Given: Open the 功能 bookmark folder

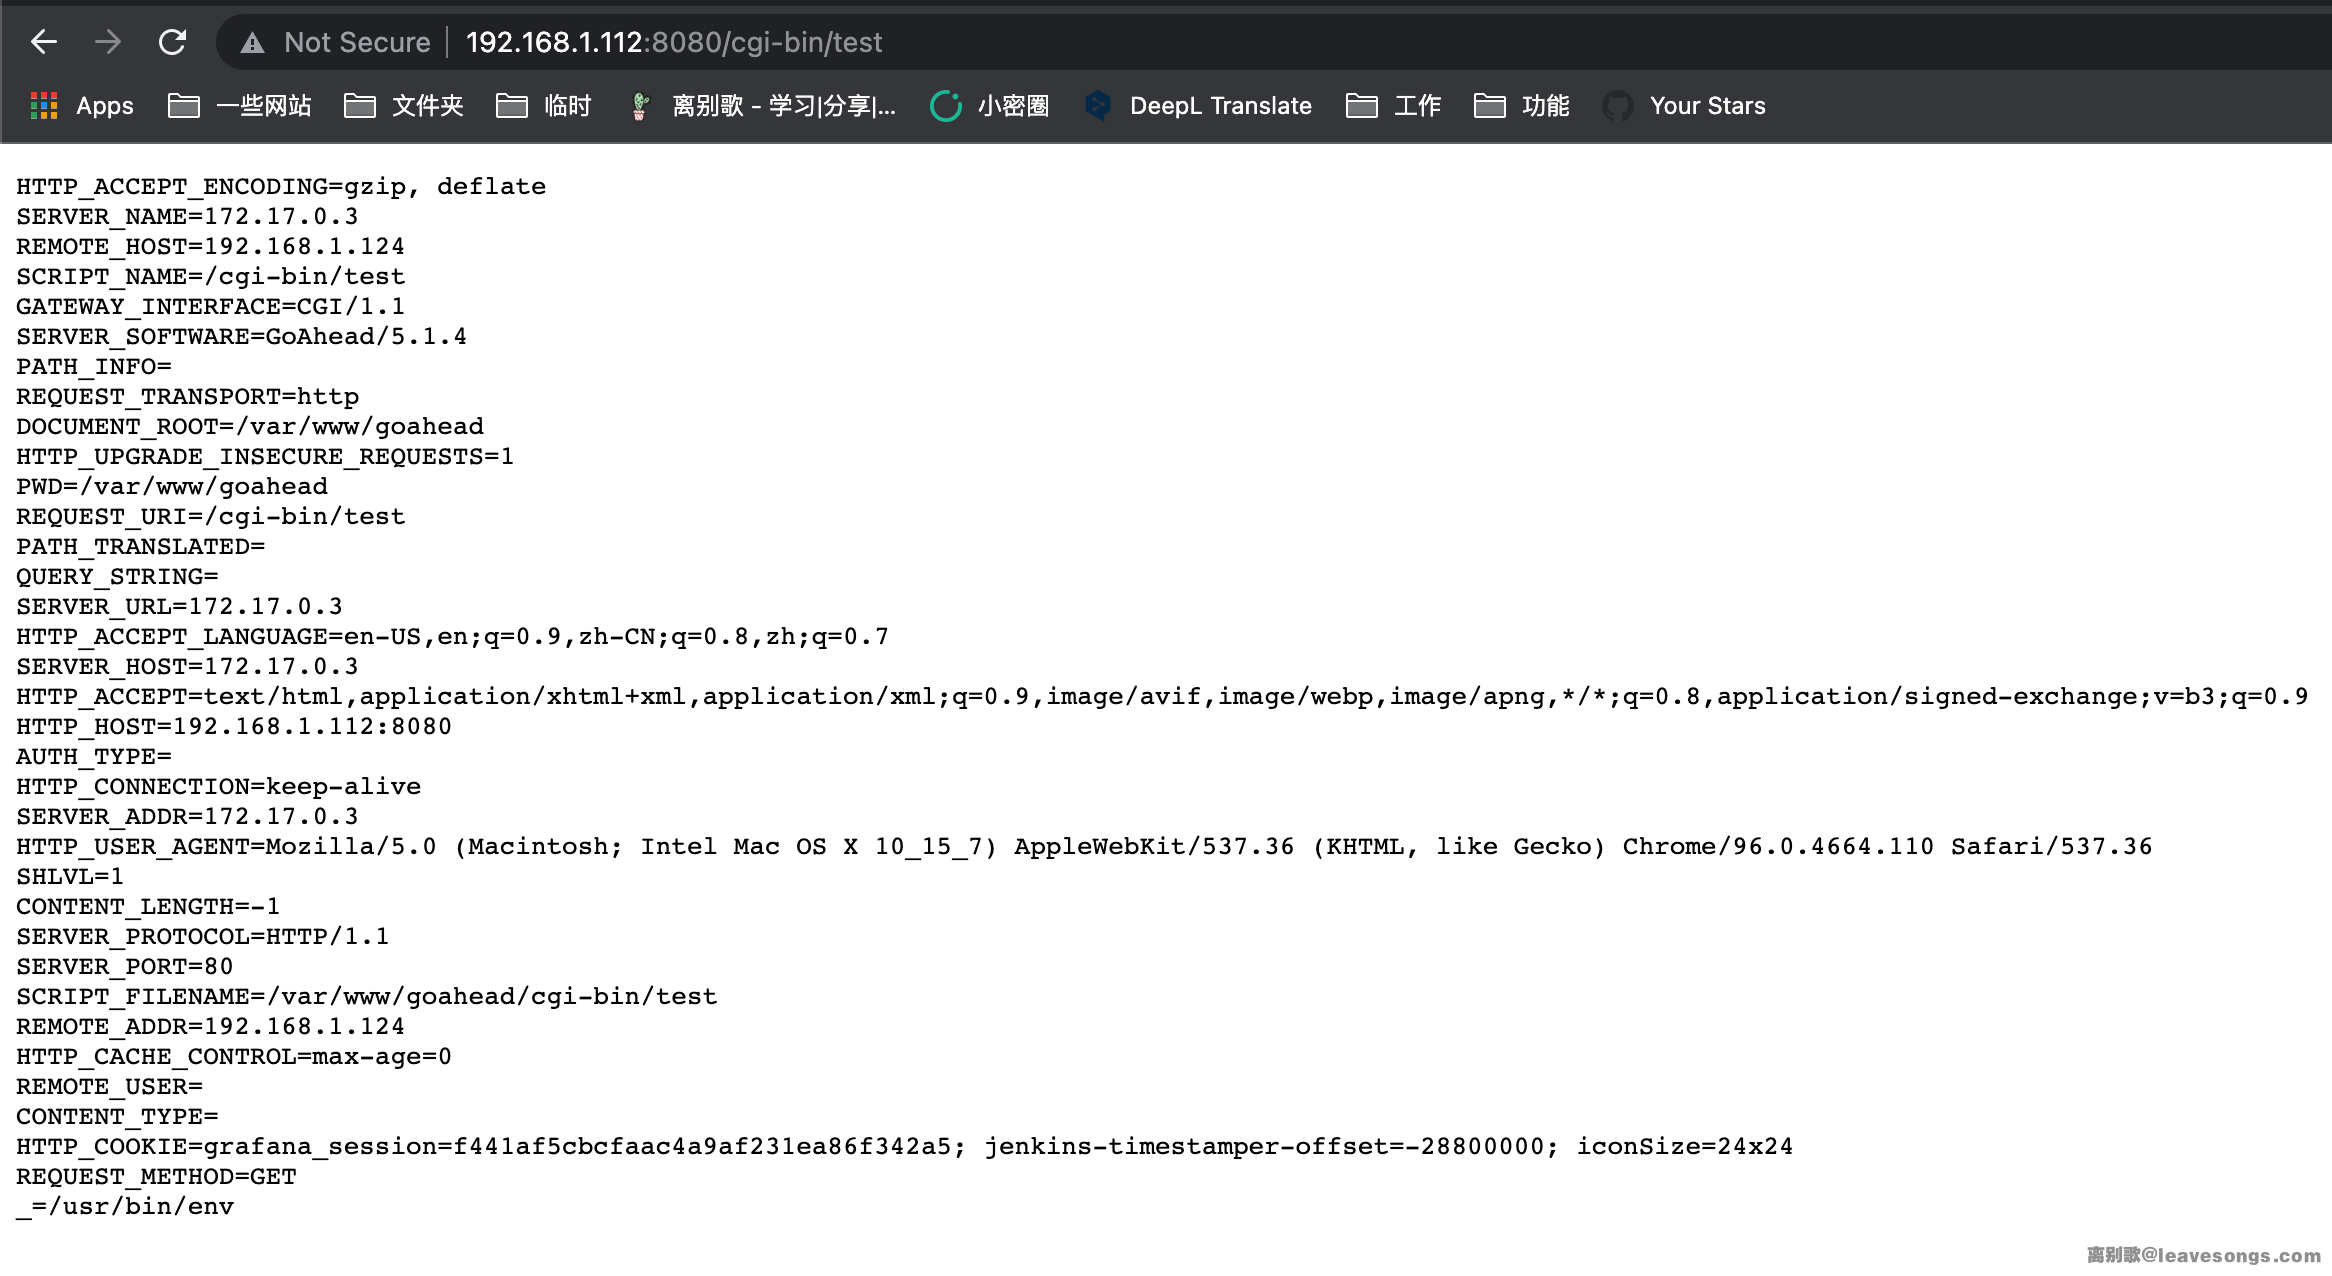Looking at the screenshot, I should 1490,106.
